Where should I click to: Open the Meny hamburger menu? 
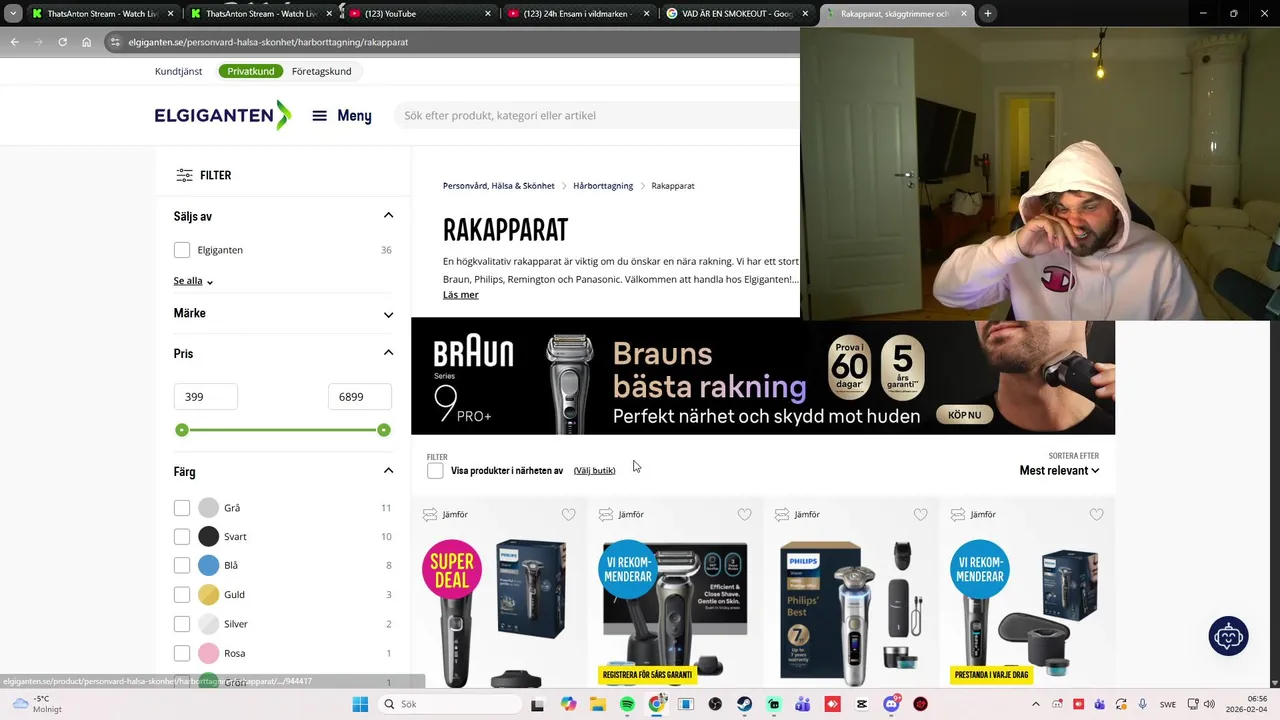tap(342, 116)
